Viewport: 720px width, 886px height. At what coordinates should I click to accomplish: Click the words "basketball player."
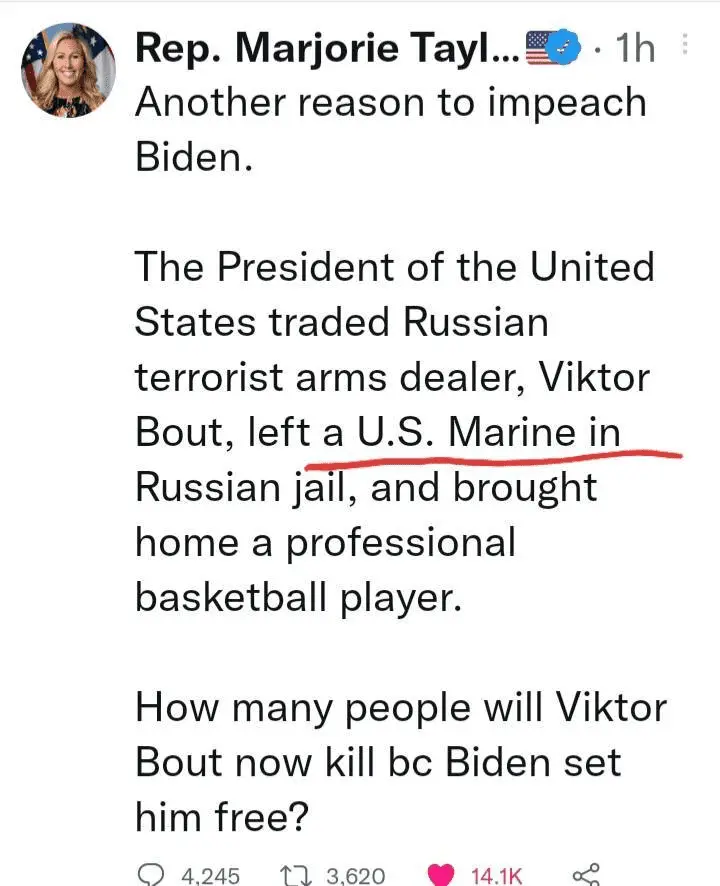[298, 597]
